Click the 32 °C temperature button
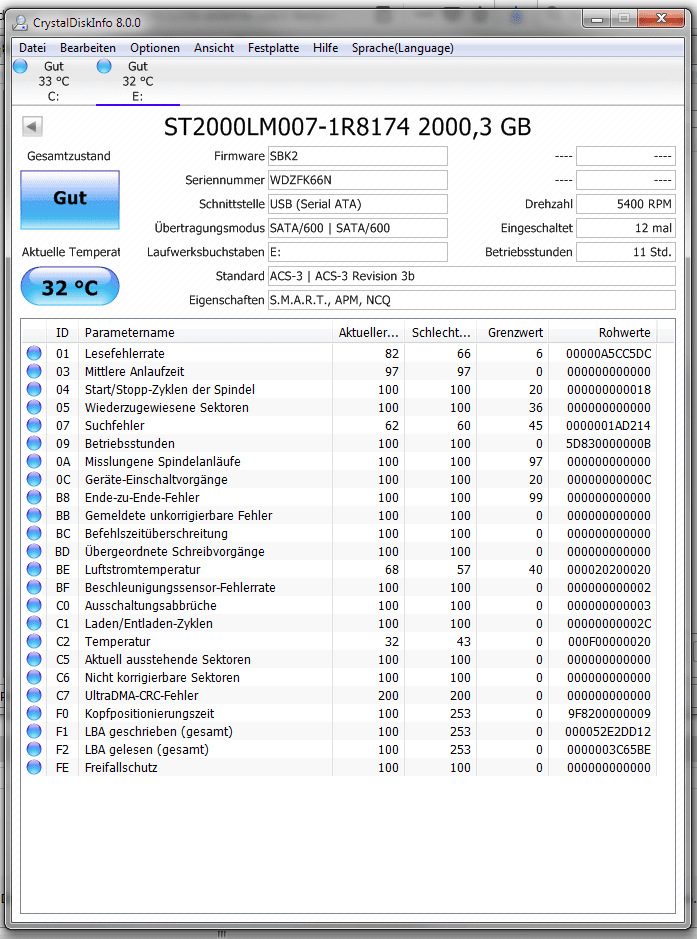This screenshot has height=939, width=697. [x=70, y=287]
